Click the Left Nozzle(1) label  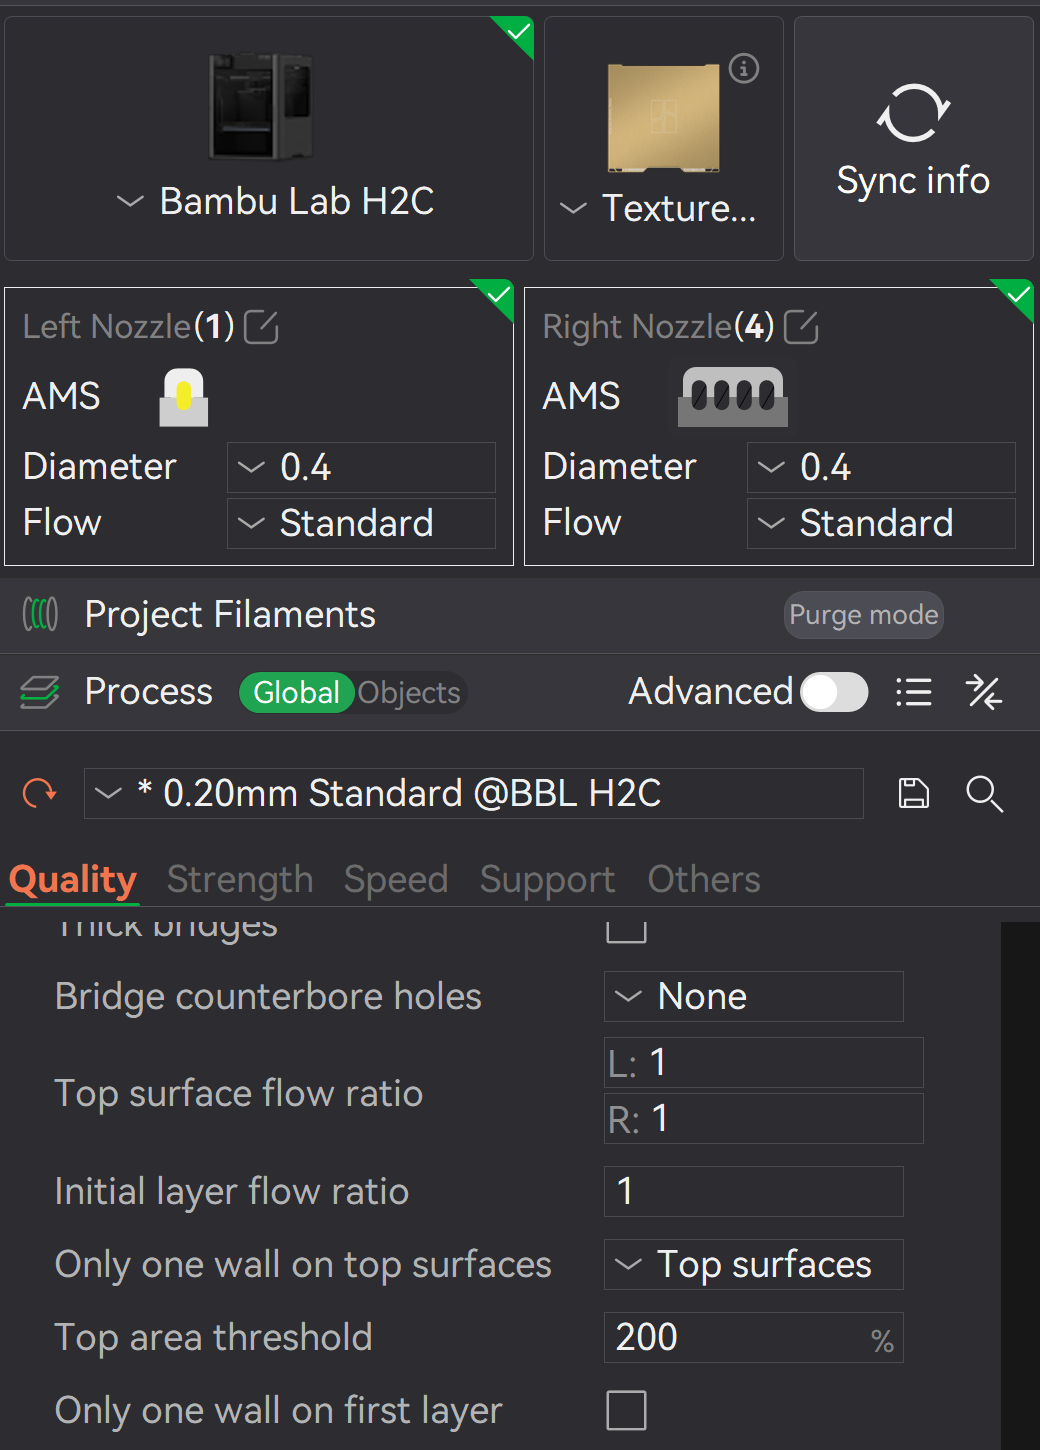coord(129,326)
